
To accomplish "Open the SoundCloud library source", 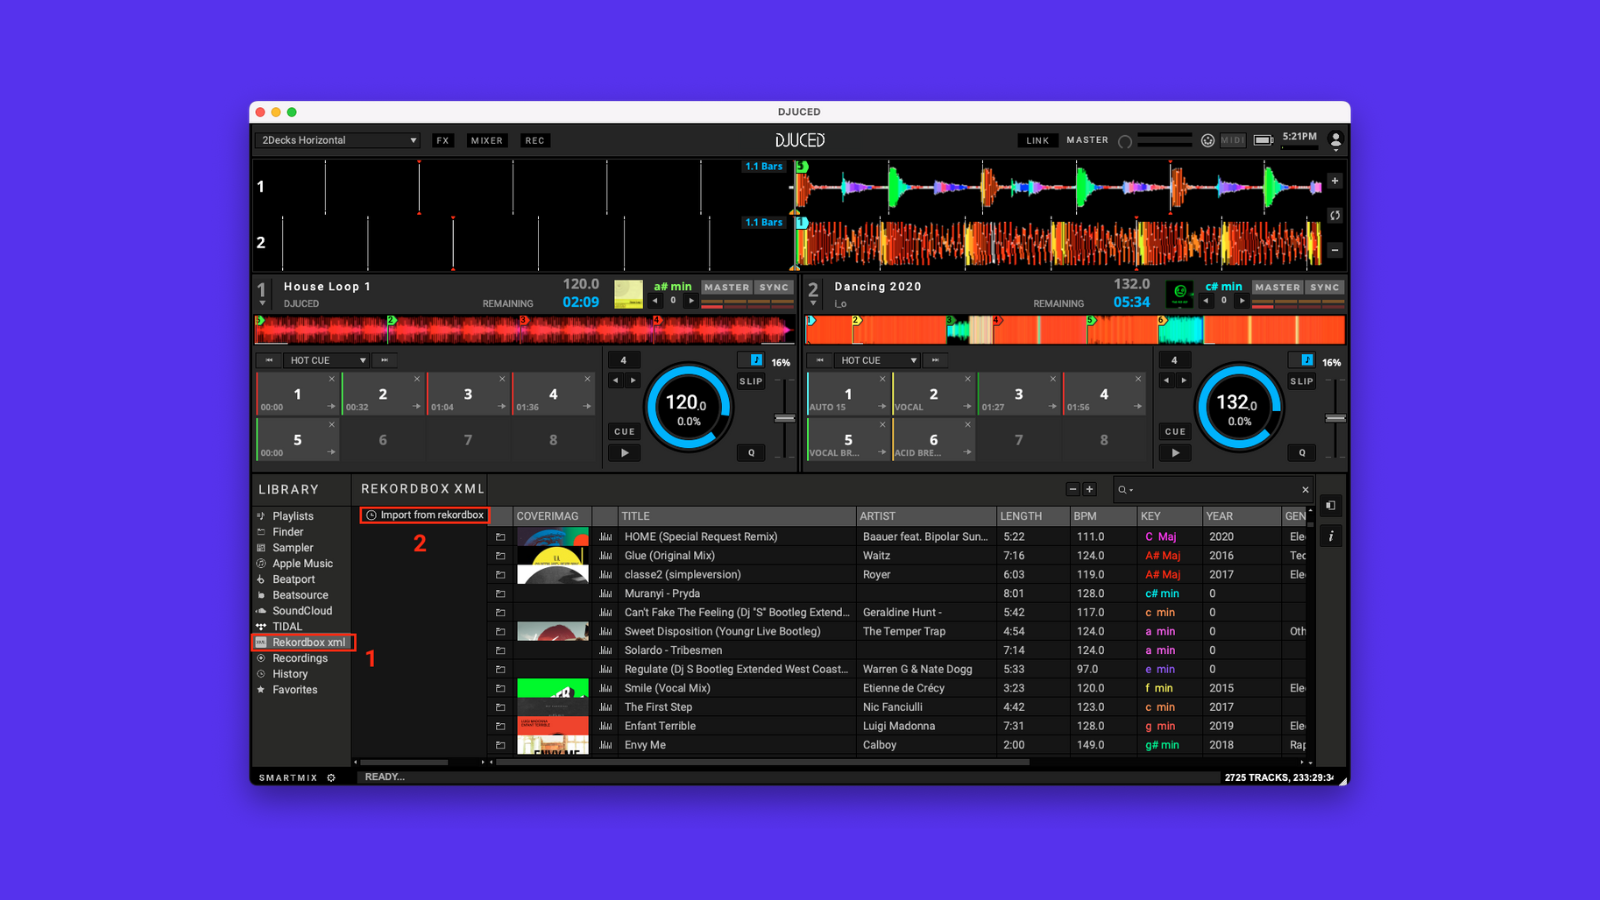I will pyautogui.click(x=301, y=610).
